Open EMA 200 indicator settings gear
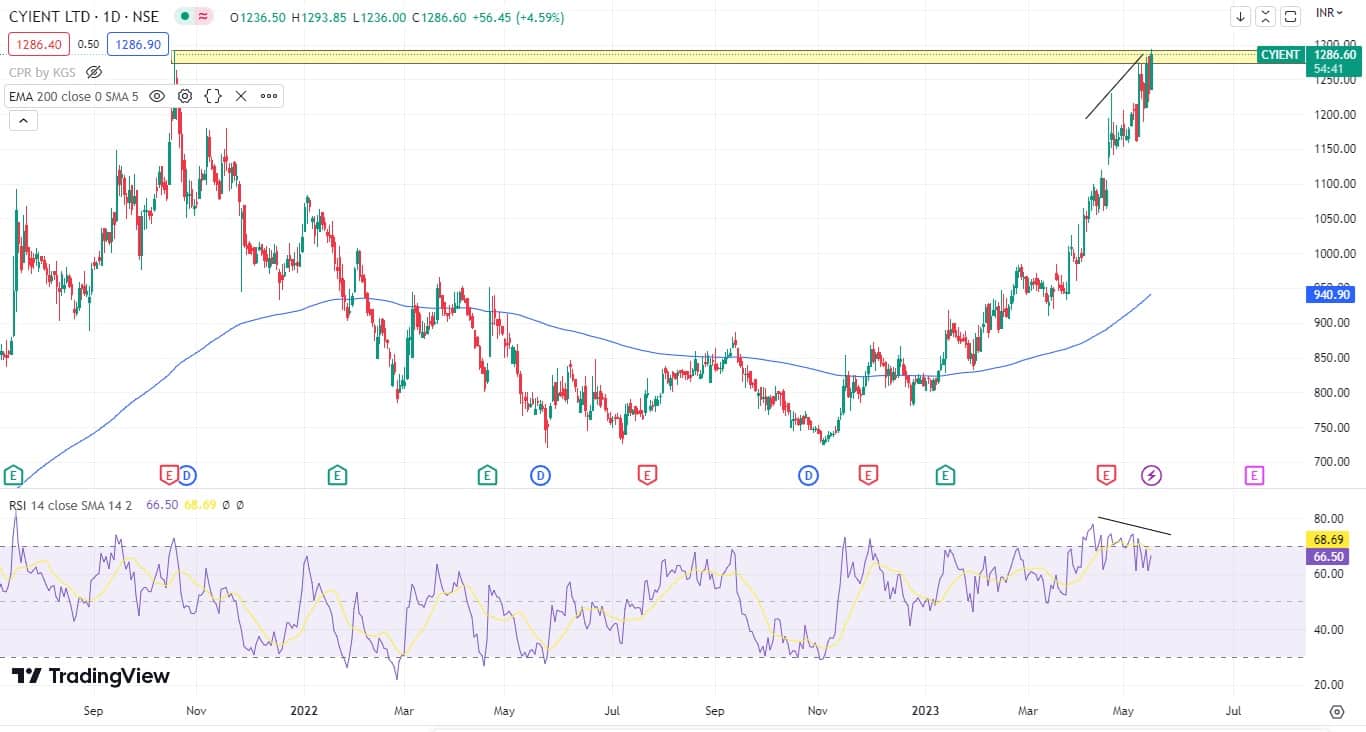 pyautogui.click(x=185, y=96)
